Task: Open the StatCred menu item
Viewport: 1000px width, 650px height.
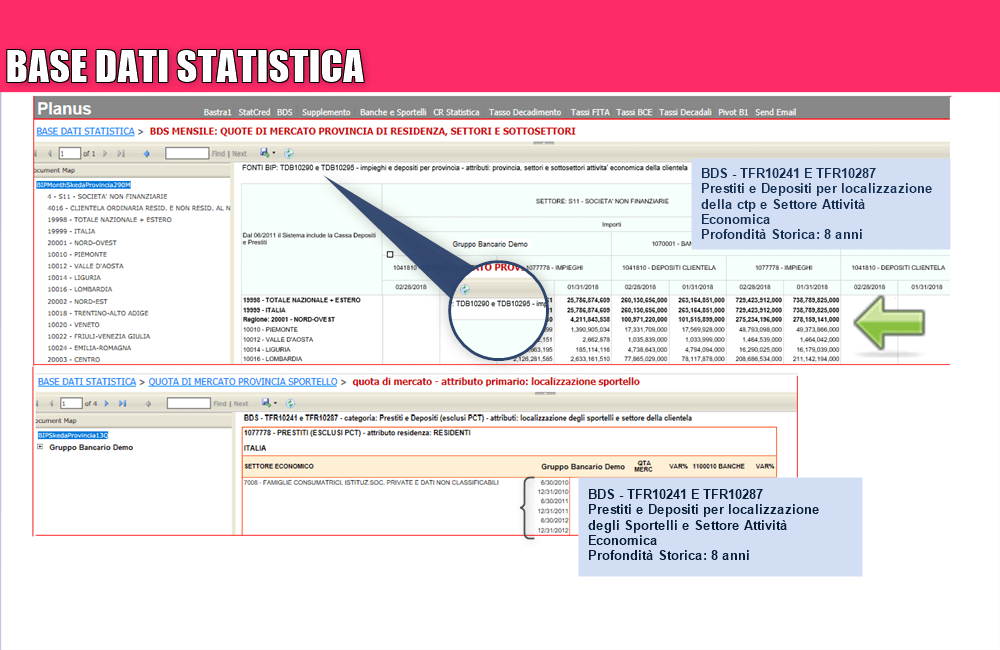Action: point(254,112)
